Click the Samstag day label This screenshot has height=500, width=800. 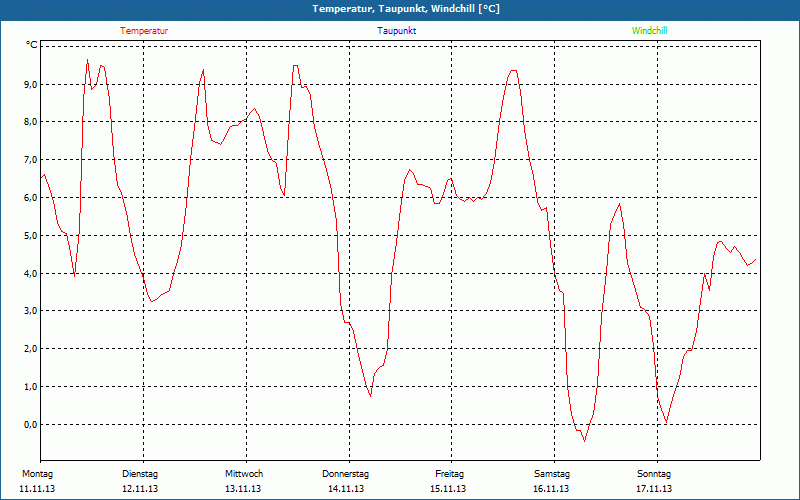coord(552,474)
